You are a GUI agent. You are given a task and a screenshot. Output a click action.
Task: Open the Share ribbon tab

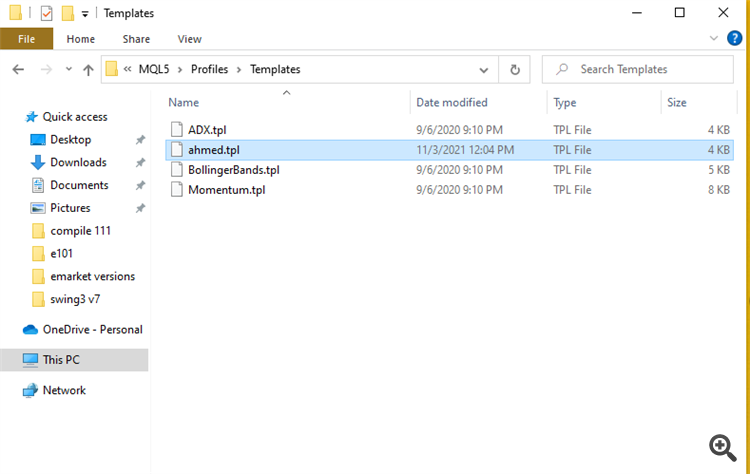coord(136,39)
